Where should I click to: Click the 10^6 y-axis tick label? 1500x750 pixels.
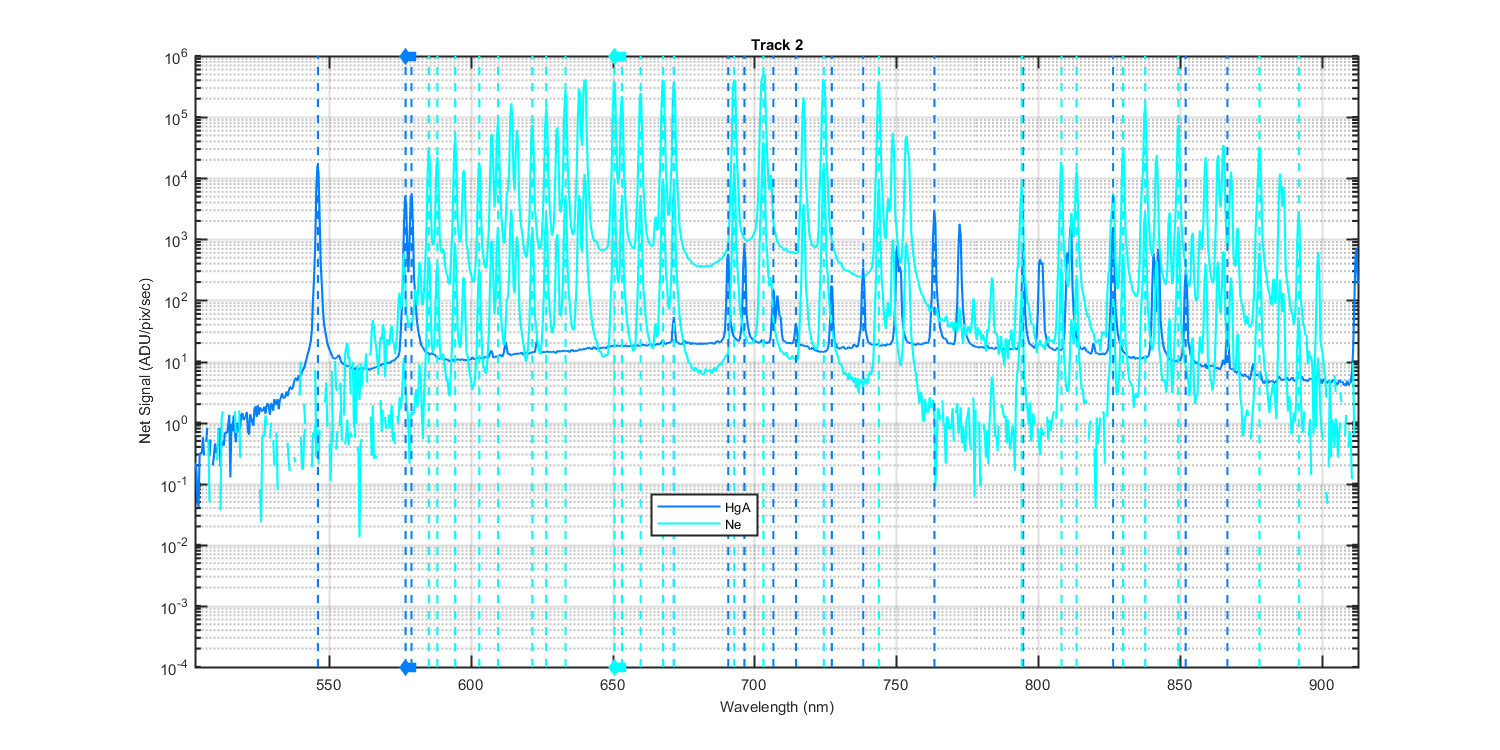(177, 56)
